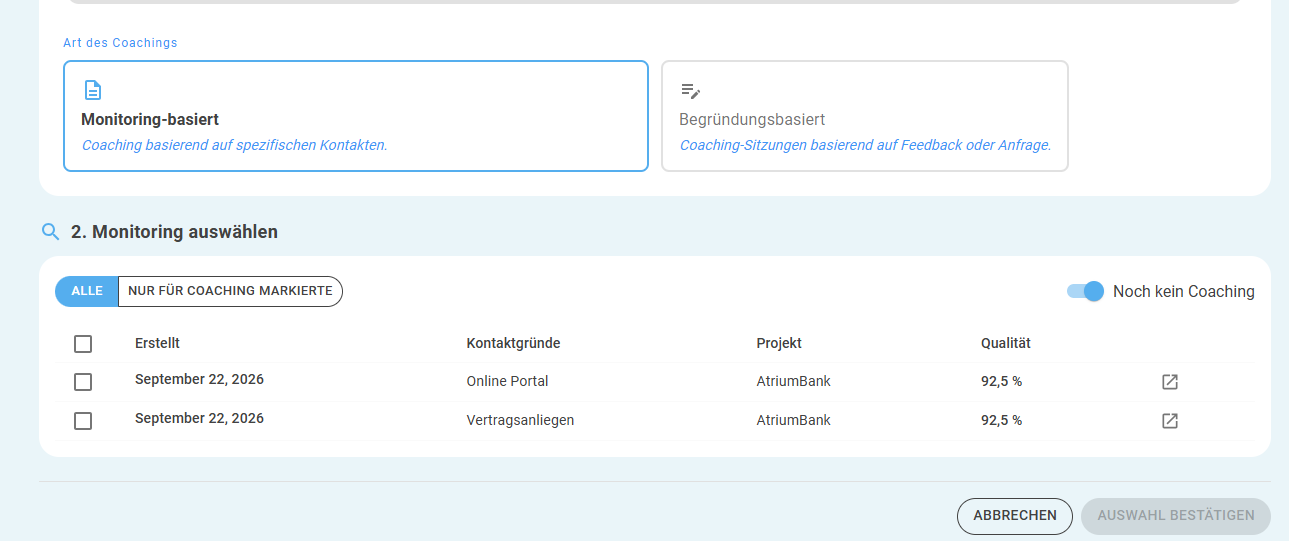Click the edit-note icon in Begründungsbasiert card
The image size is (1289, 541).
pyautogui.click(x=690, y=90)
